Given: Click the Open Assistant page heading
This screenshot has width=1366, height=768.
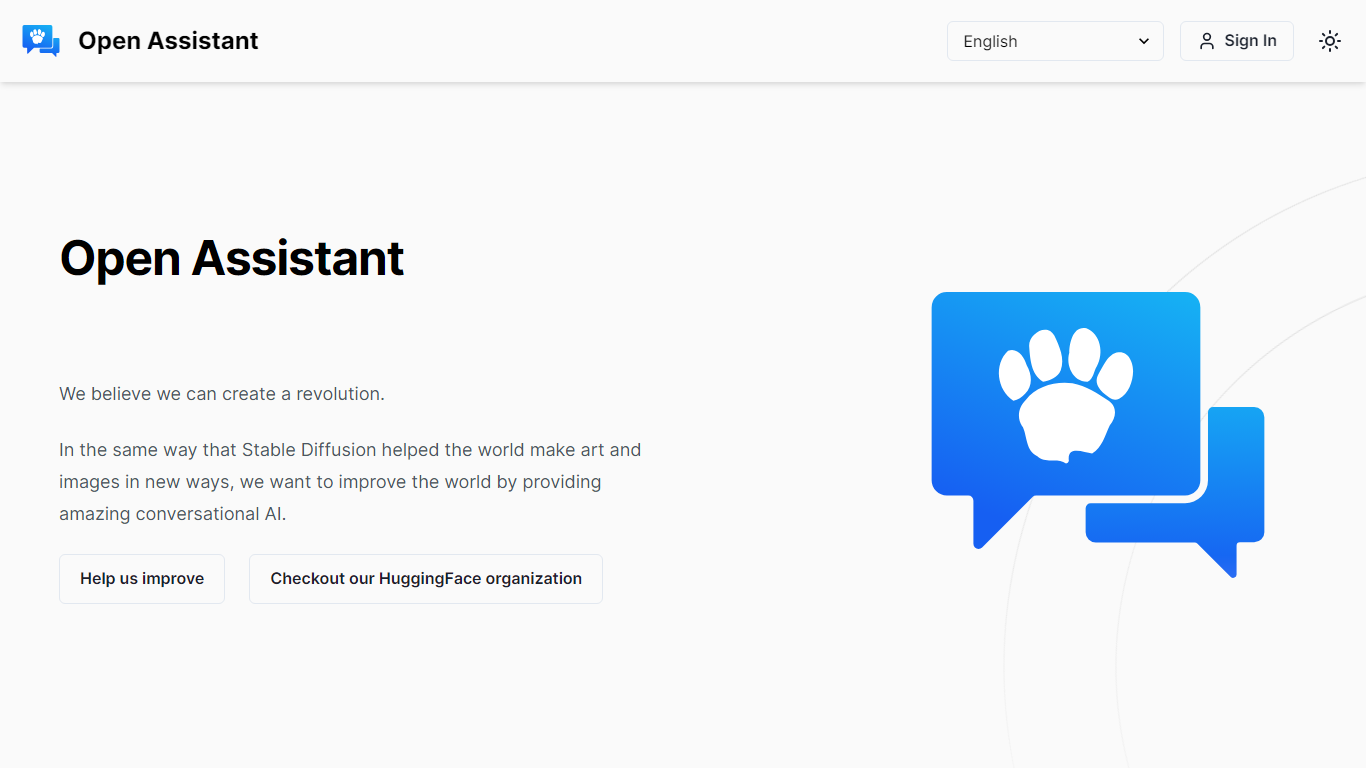Looking at the screenshot, I should [x=231, y=258].
